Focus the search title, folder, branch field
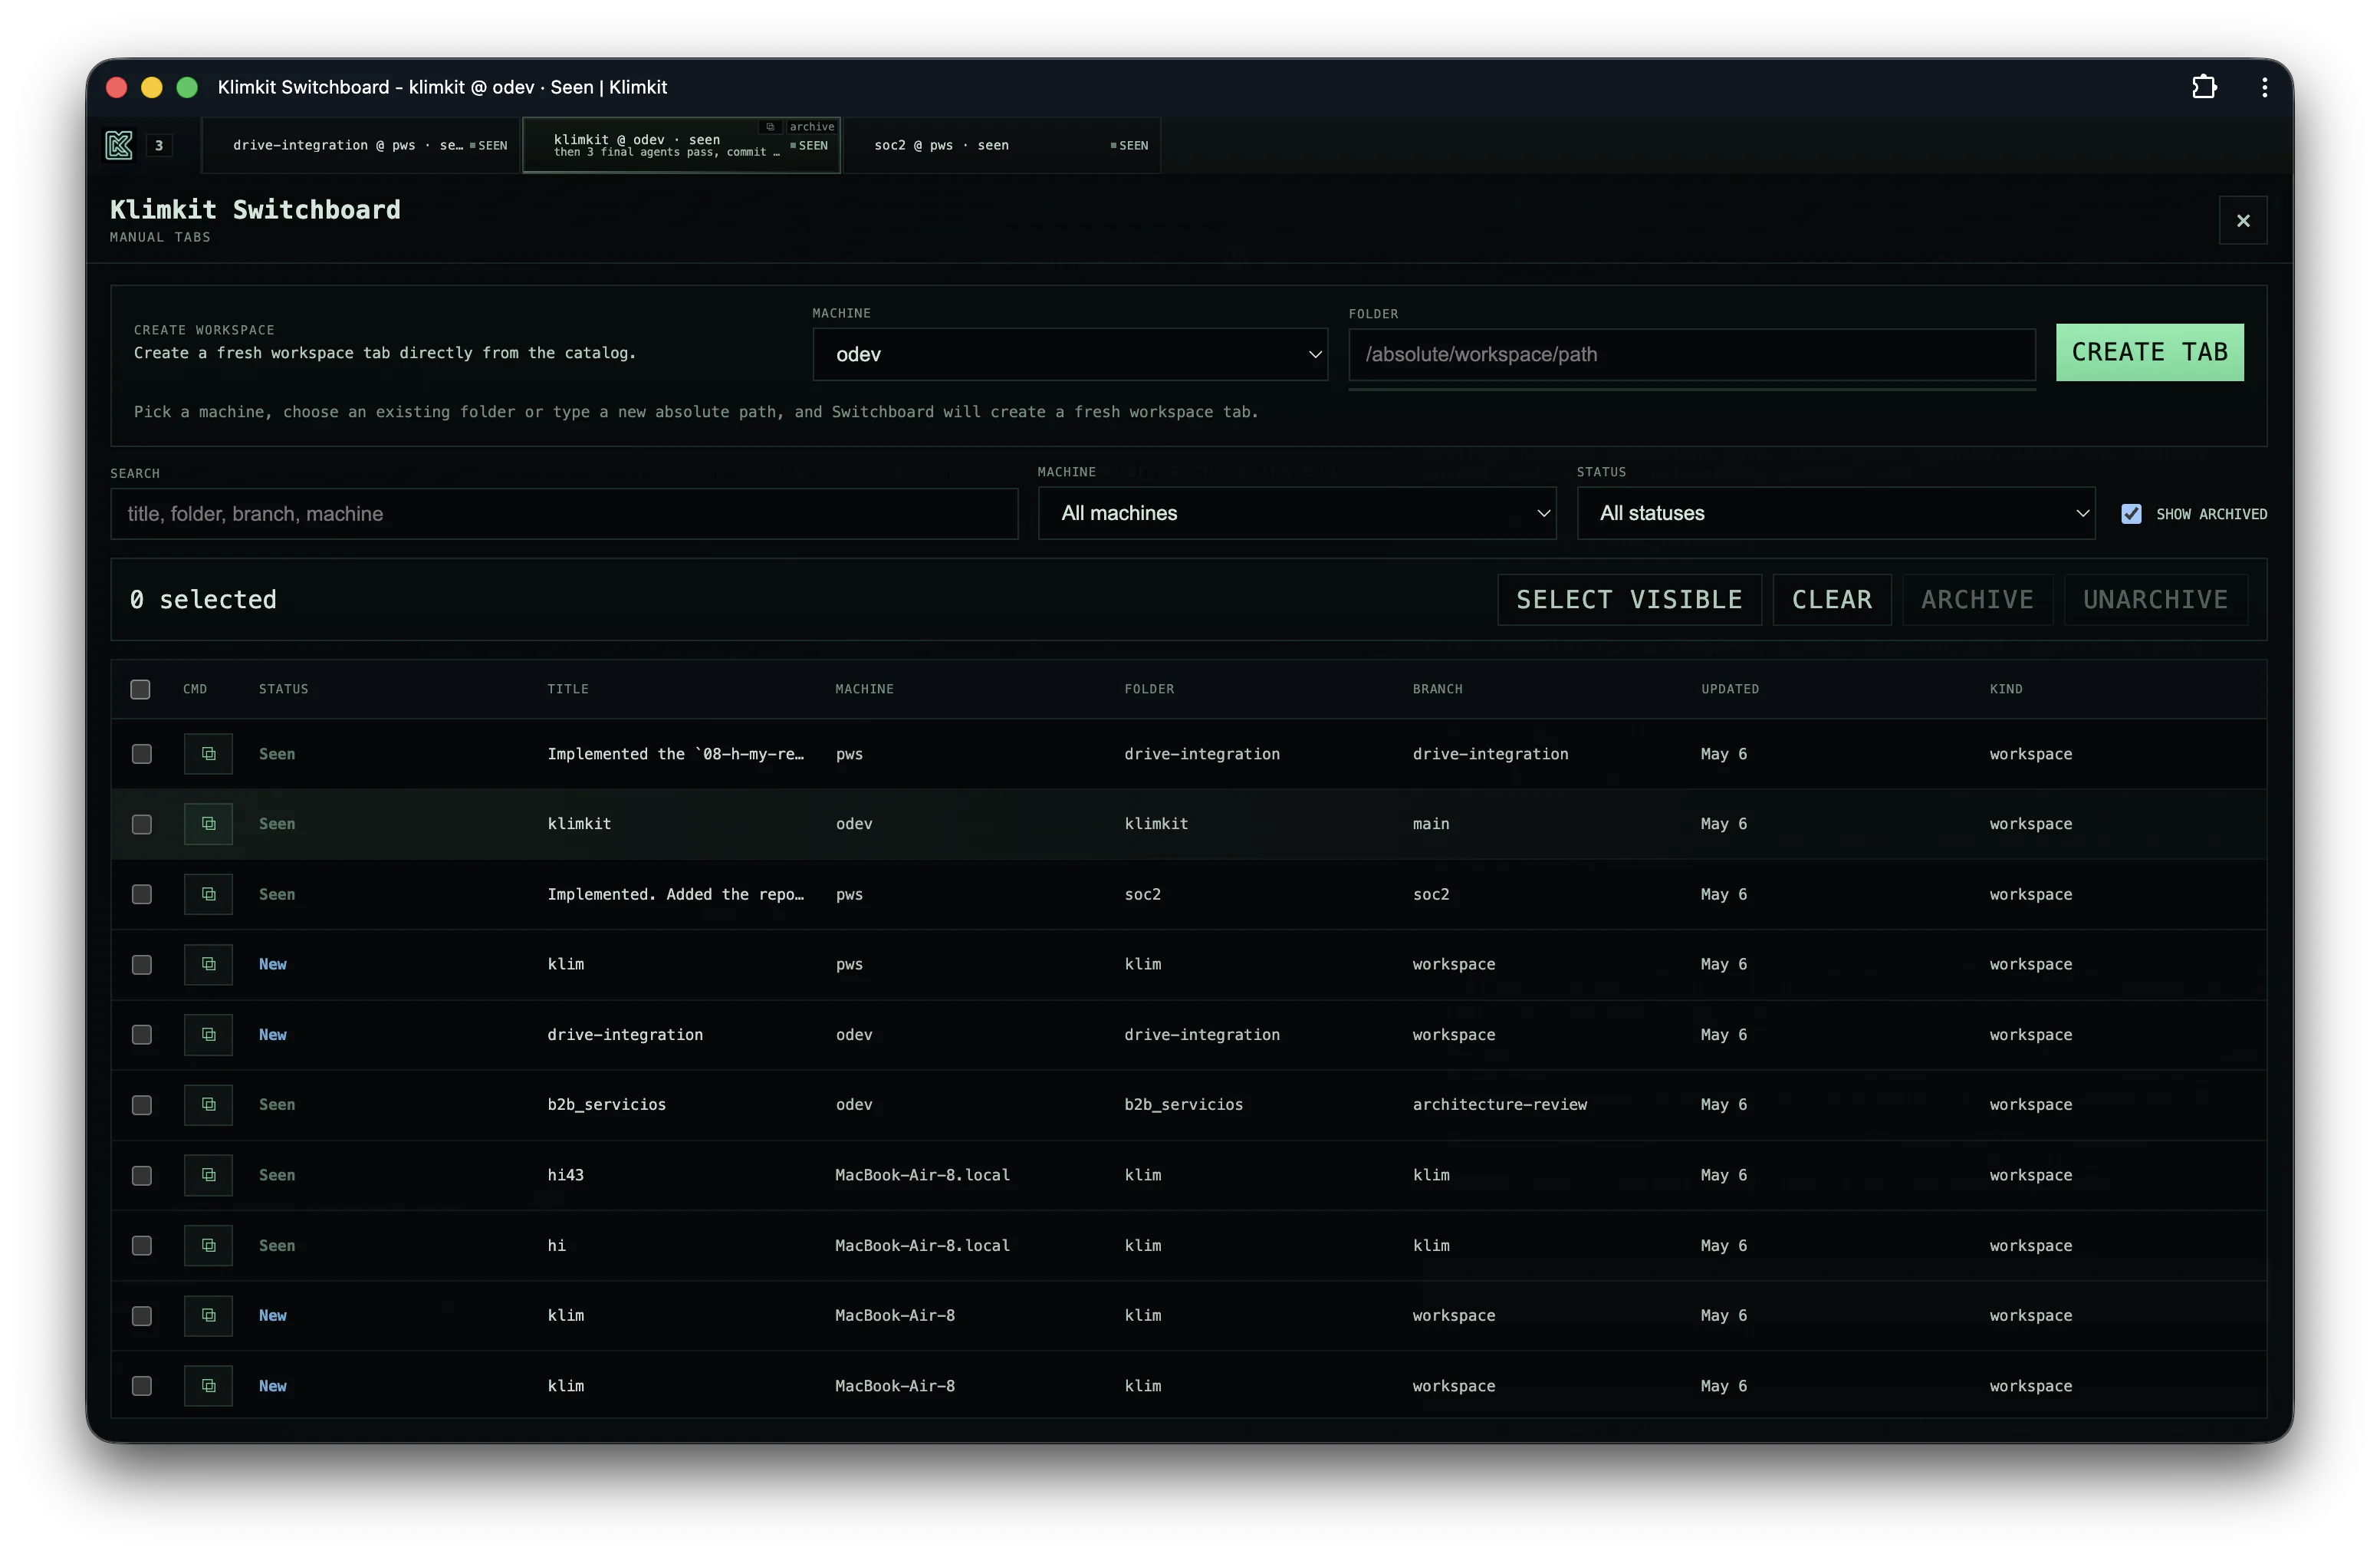 (x=564, y=514)
